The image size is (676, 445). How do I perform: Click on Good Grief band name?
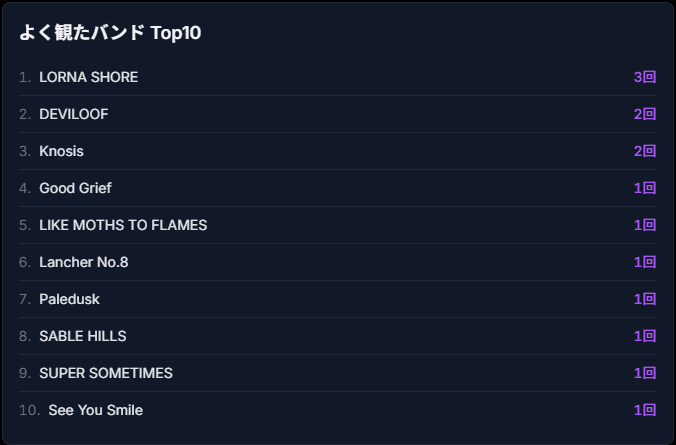click(75, 188)
